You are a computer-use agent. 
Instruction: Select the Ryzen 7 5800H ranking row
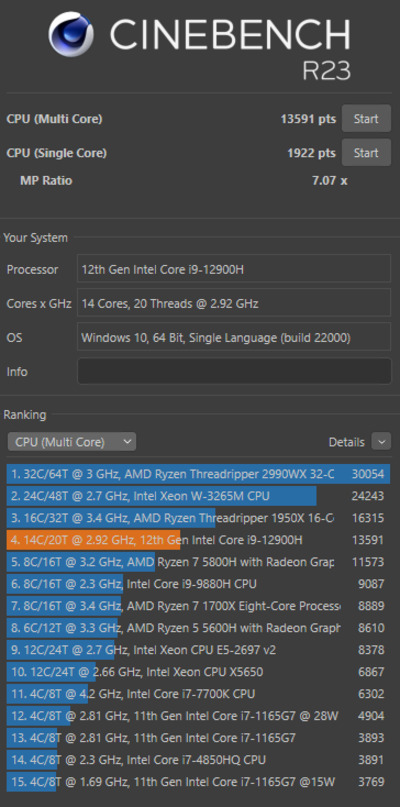pyautogui.click(x=198, y=562)
